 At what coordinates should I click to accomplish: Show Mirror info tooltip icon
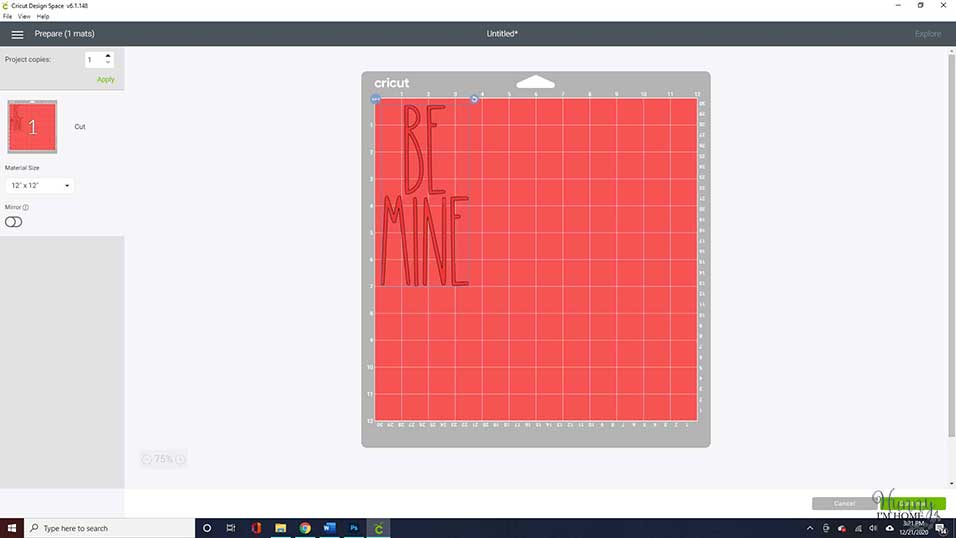tap(26, 207)
